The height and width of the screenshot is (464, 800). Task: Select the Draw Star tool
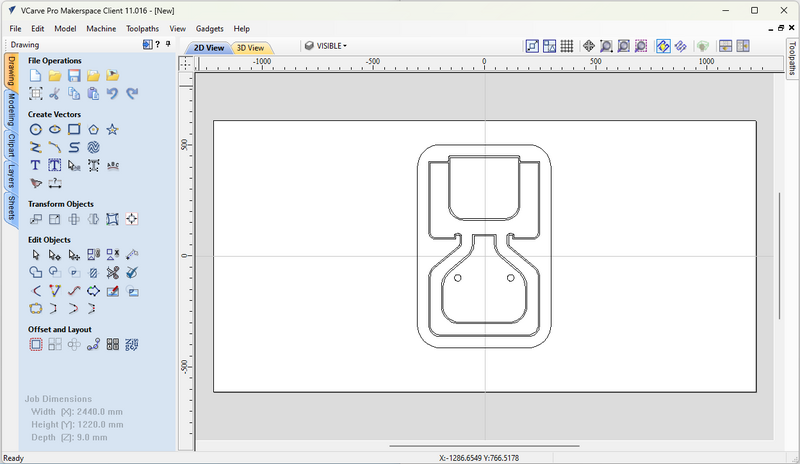tap(112, 129)
